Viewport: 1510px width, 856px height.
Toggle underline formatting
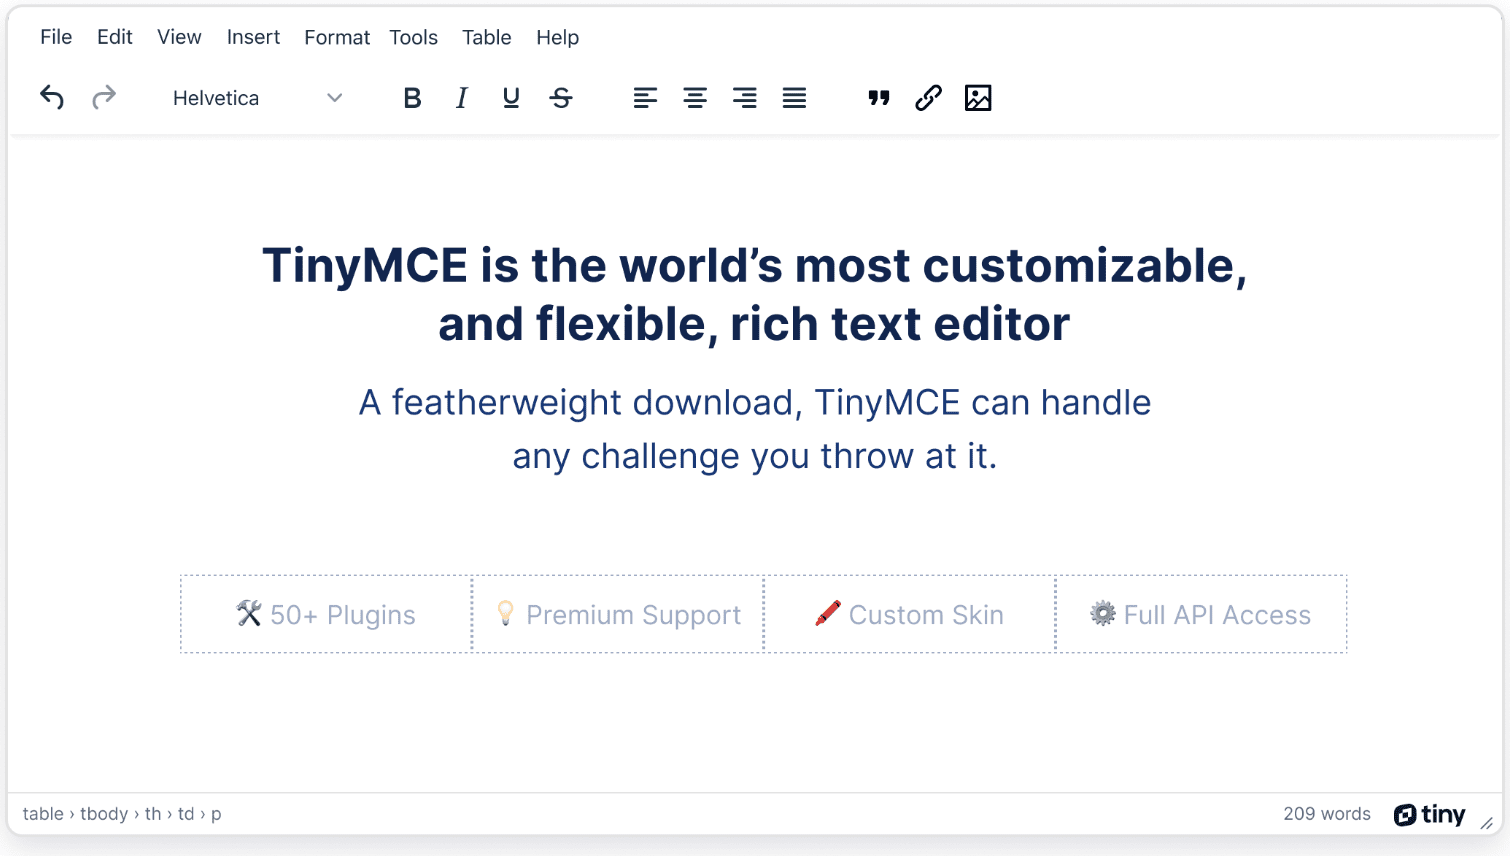(x=511, y=97)
